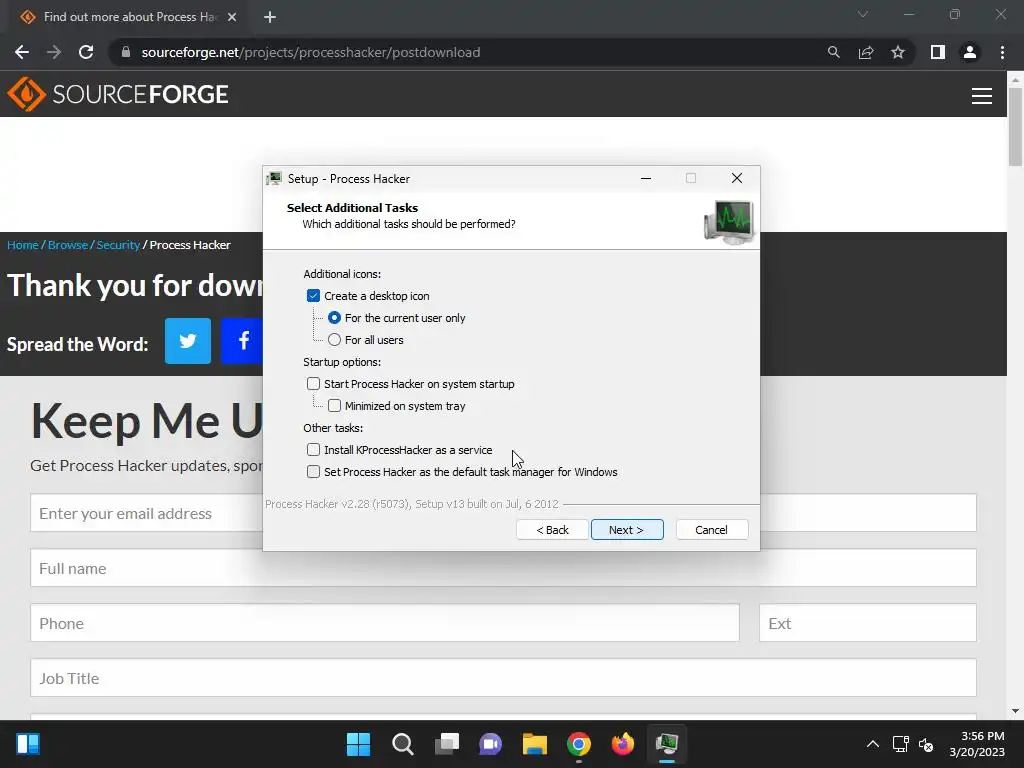Open Windows taskbar Search
The height and width of the screenshot is (768, 1024).
[x=403, y=744]
